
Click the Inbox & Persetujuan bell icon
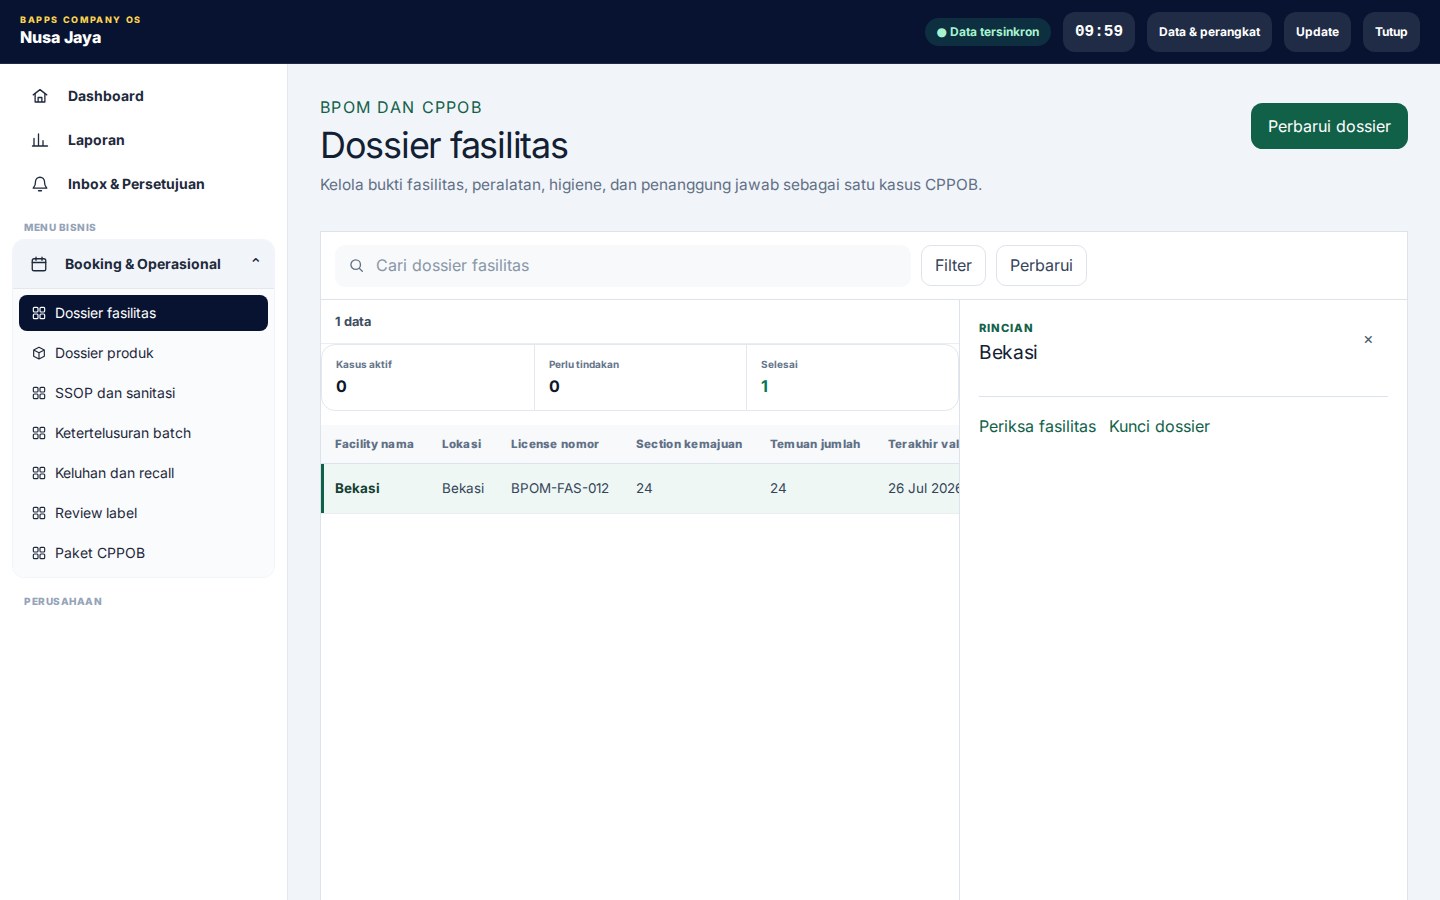tap(40, 184)
